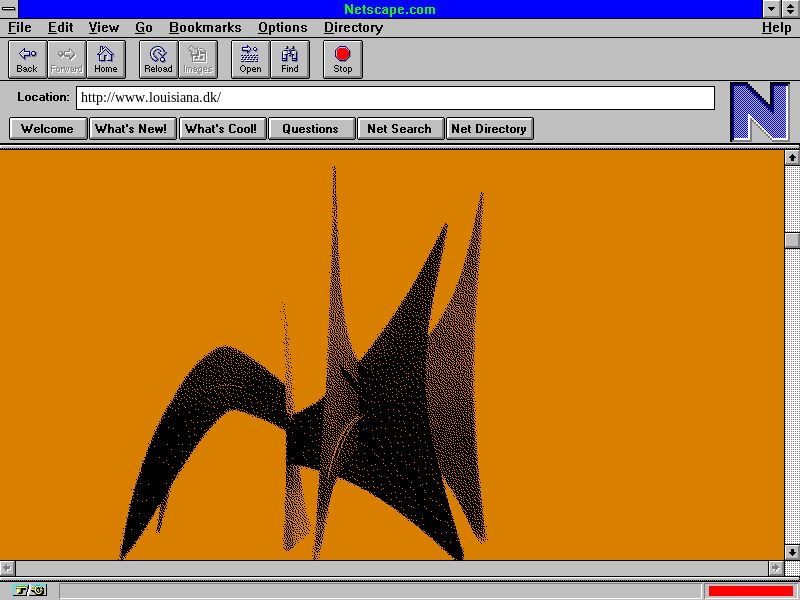The height and width of the screenshot is (600, 800).
Task: Click the Net Search button
Action: coord(401,129)
